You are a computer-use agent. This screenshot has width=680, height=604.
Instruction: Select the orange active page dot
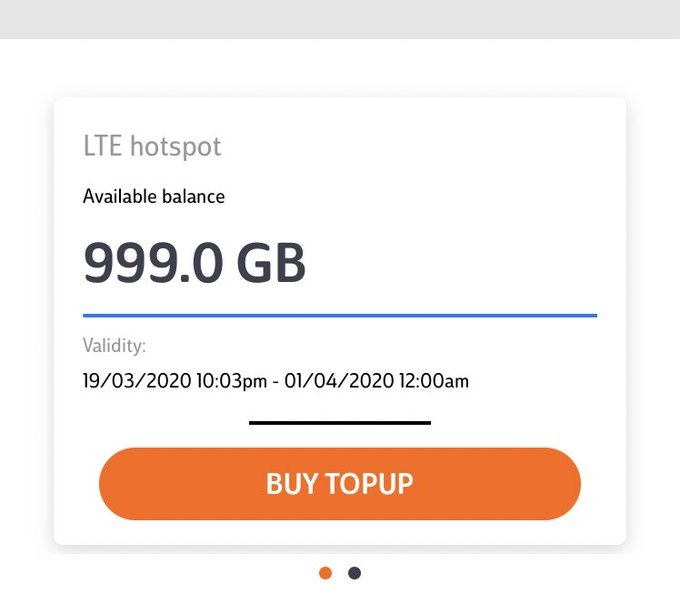pyautogui.click(x=325, y=573)
